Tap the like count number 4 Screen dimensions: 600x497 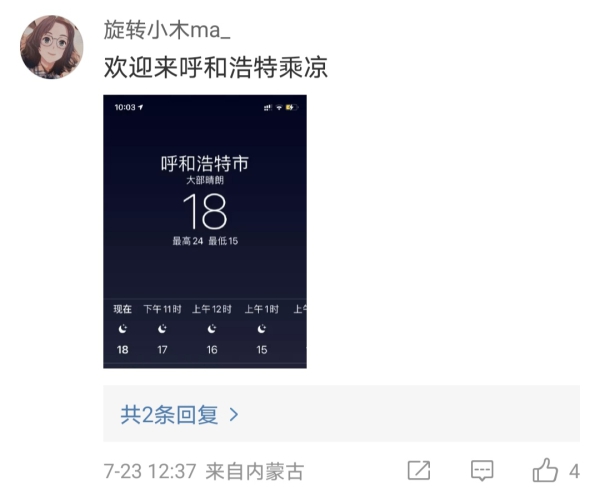(x=574, y=471)
